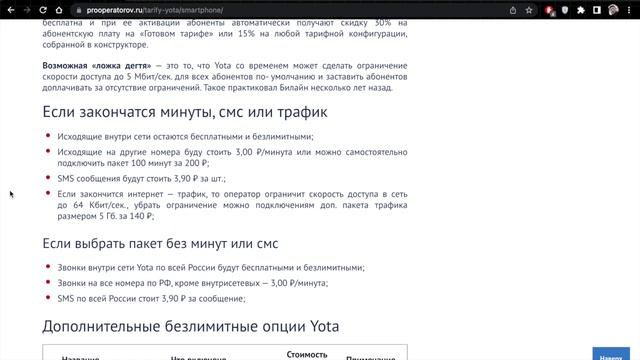Bookmark this page with the star icon

(529, 10)
